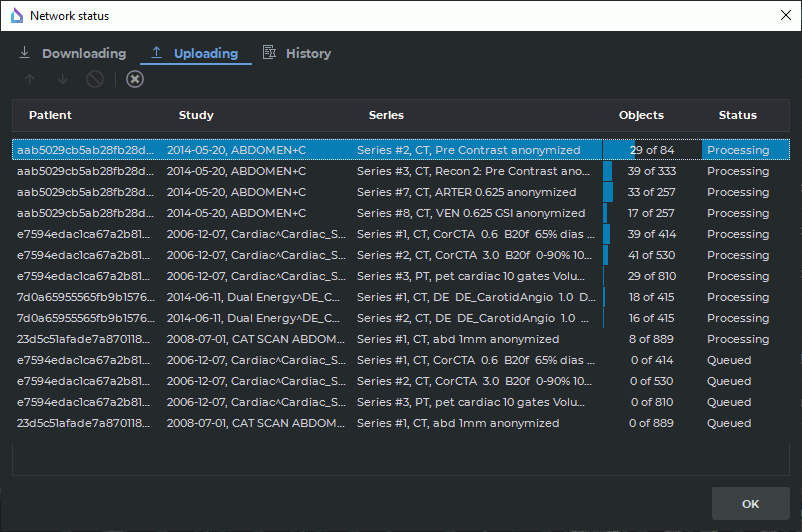This screenshot has height=532, width=802.
Task: Click the cancel selected upload icon
Action: [x=95, y=79]
